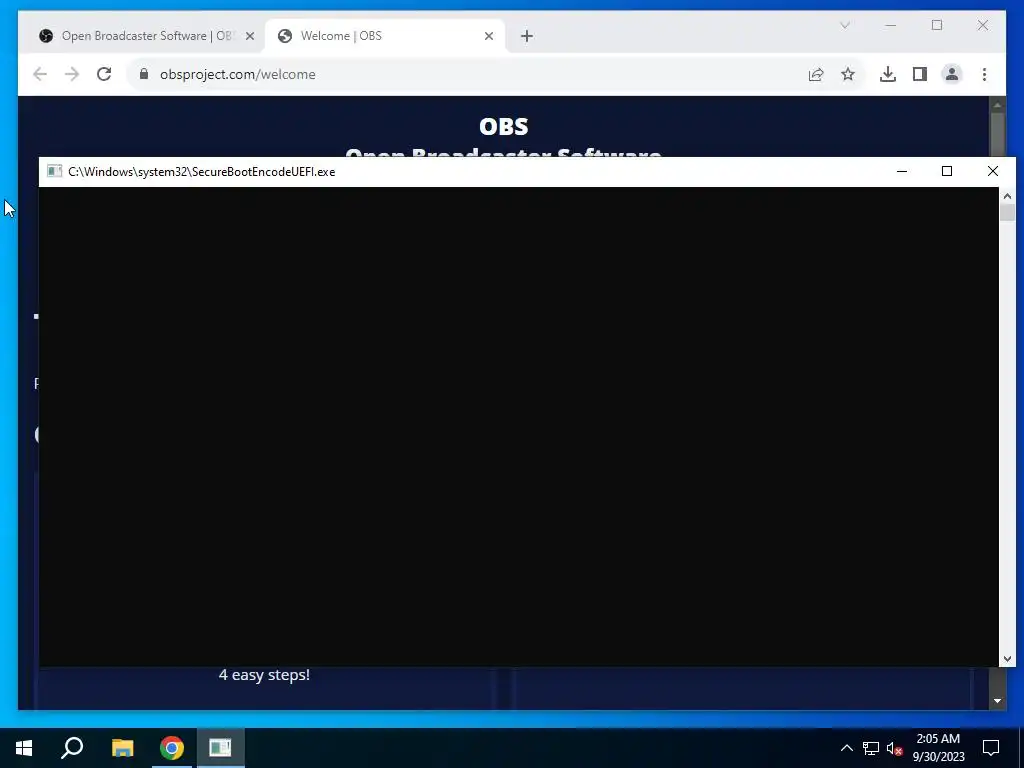Click the OBS heading text
Viewport: 1024px width, 768px height.
(x=504, y=126)
